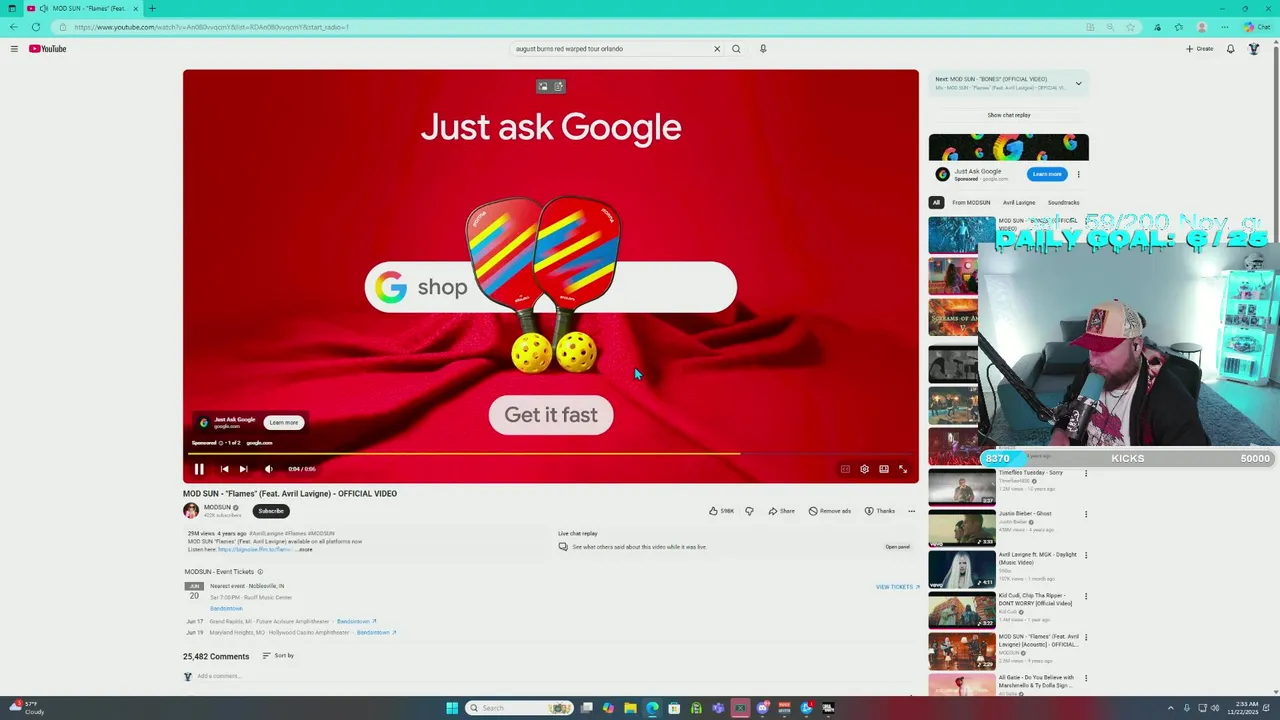Click Learn more on the video ad overlay
This screenshot has height=720, width=1280.
point(284,423)
